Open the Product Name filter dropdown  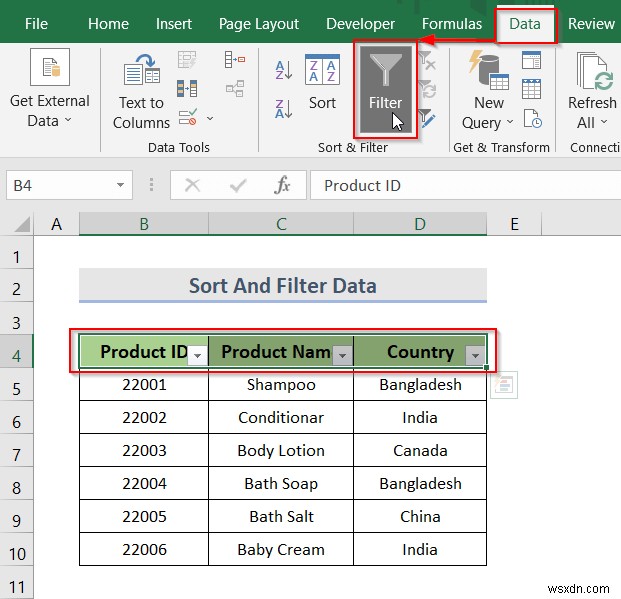[x=343, y=355]
